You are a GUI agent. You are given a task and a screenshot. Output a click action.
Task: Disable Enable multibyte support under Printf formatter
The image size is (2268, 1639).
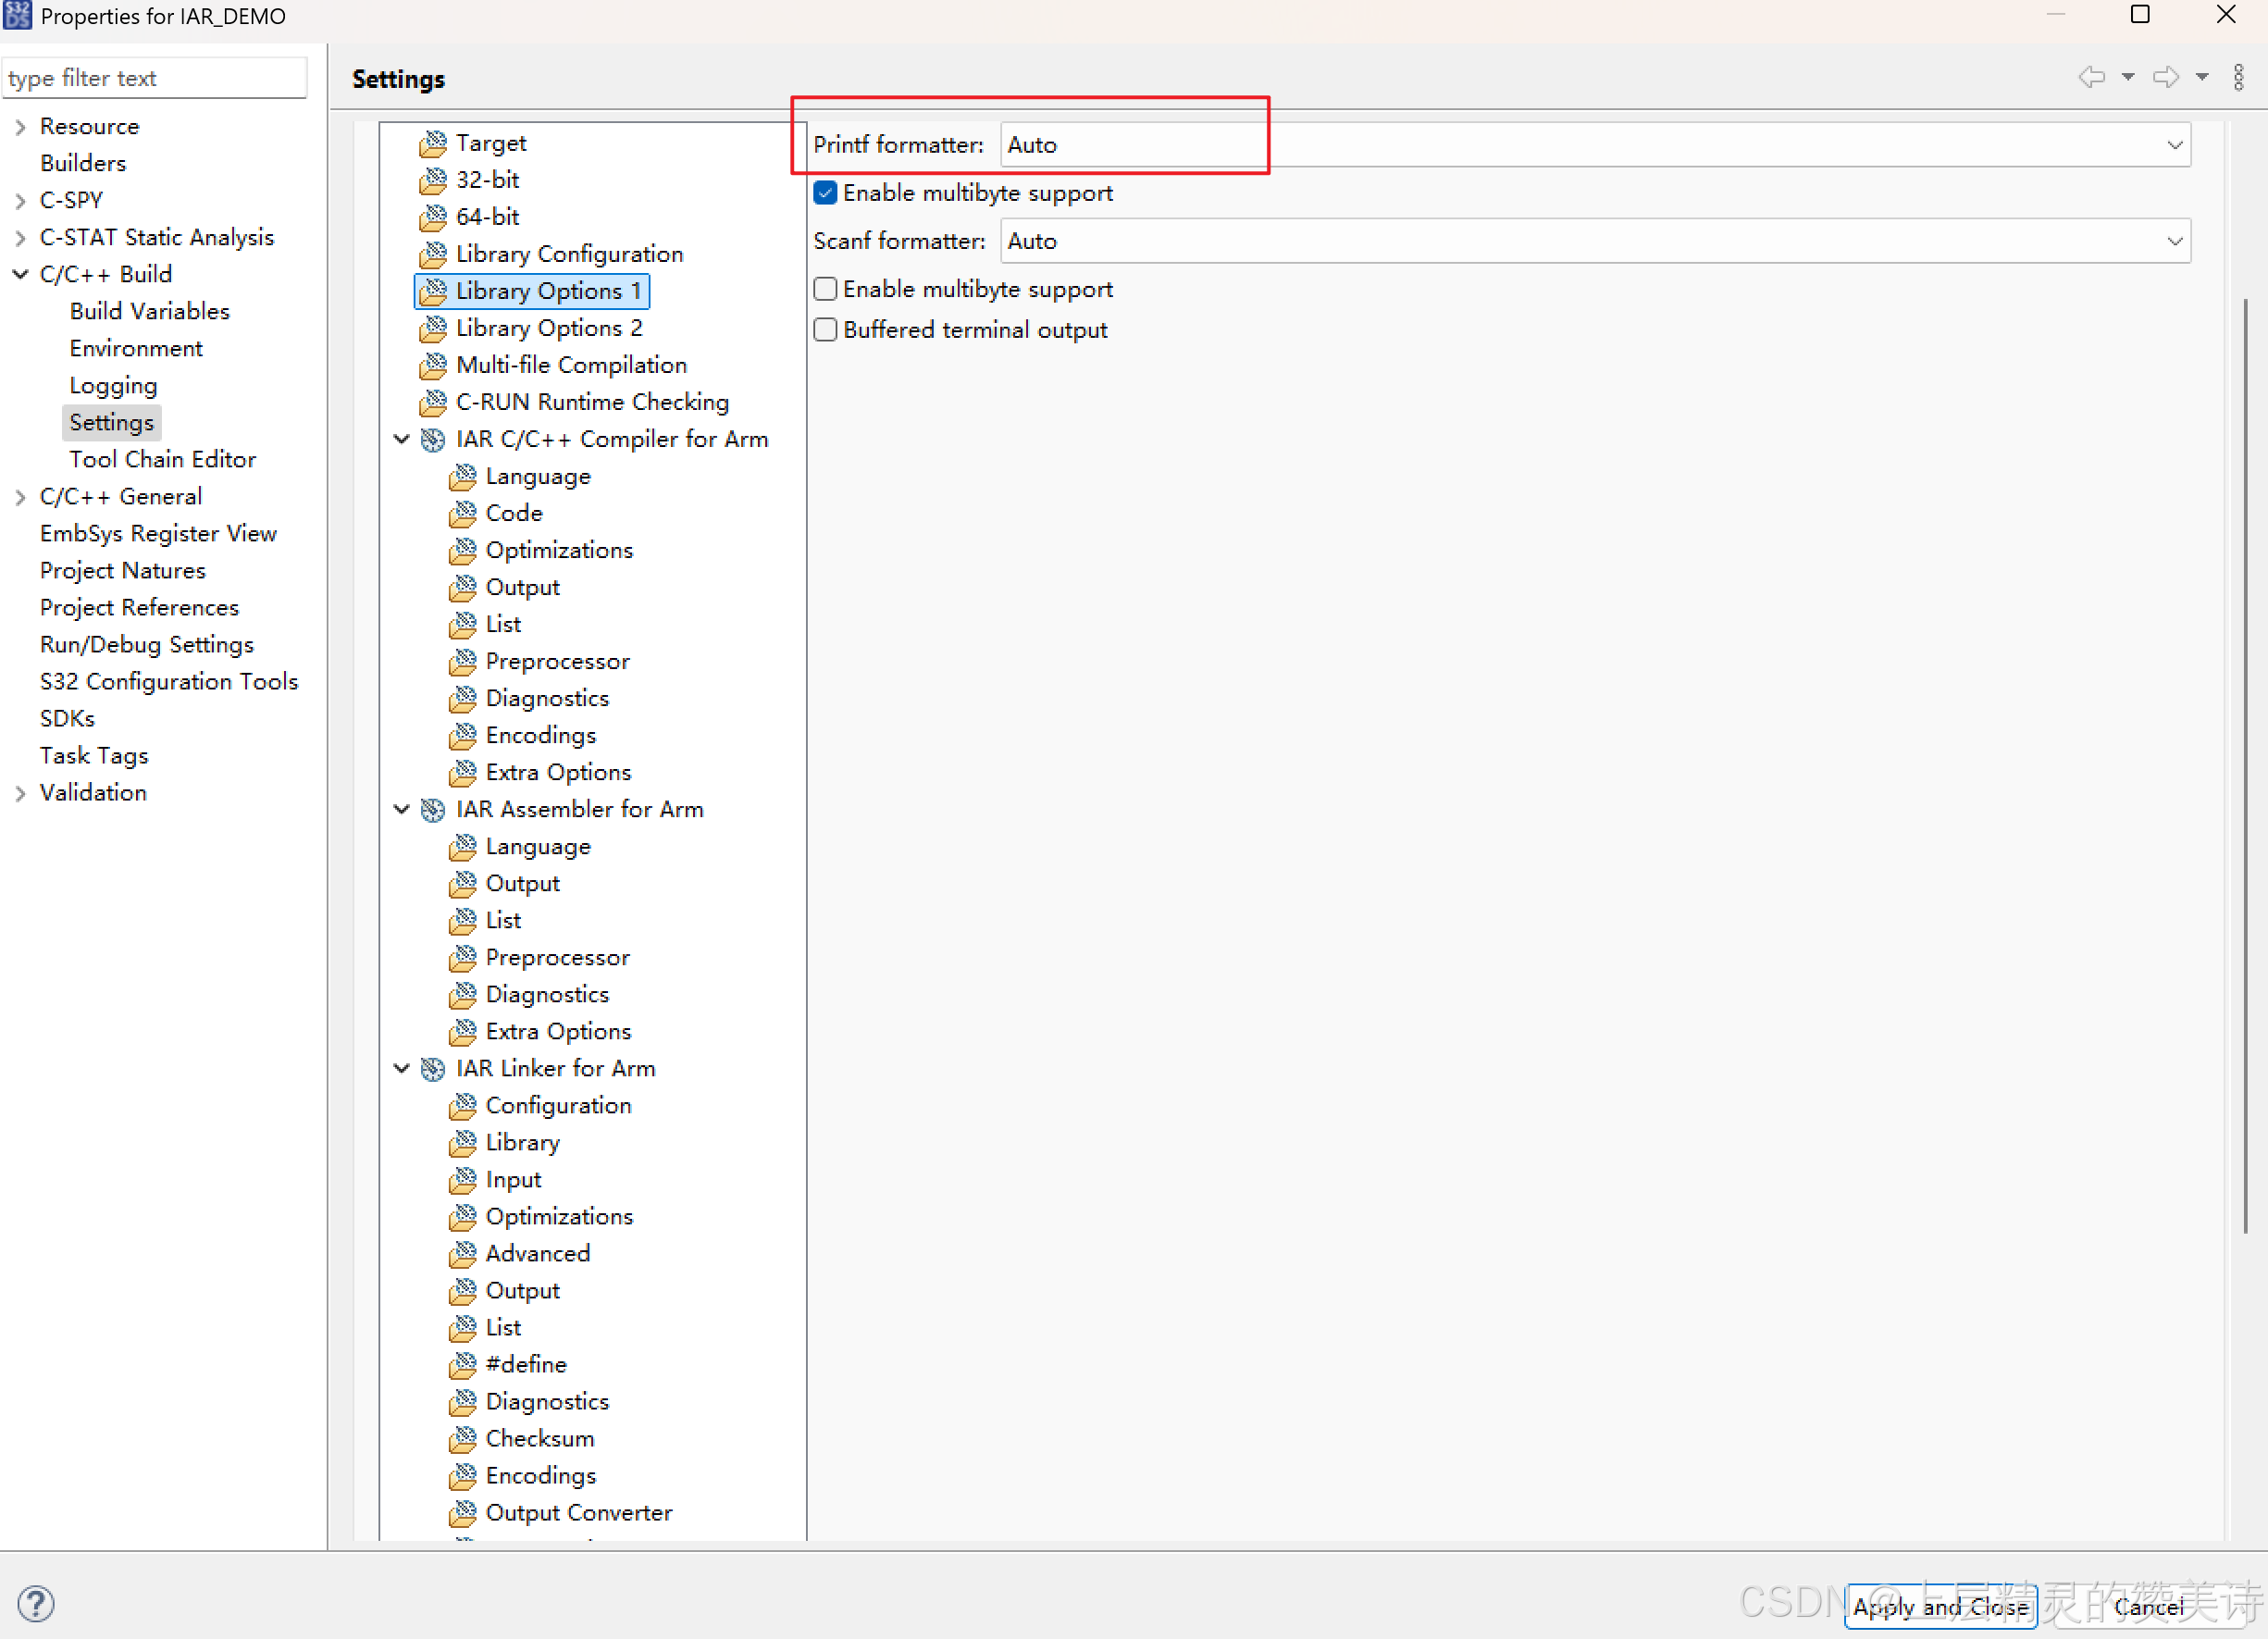tap(825, 192)
